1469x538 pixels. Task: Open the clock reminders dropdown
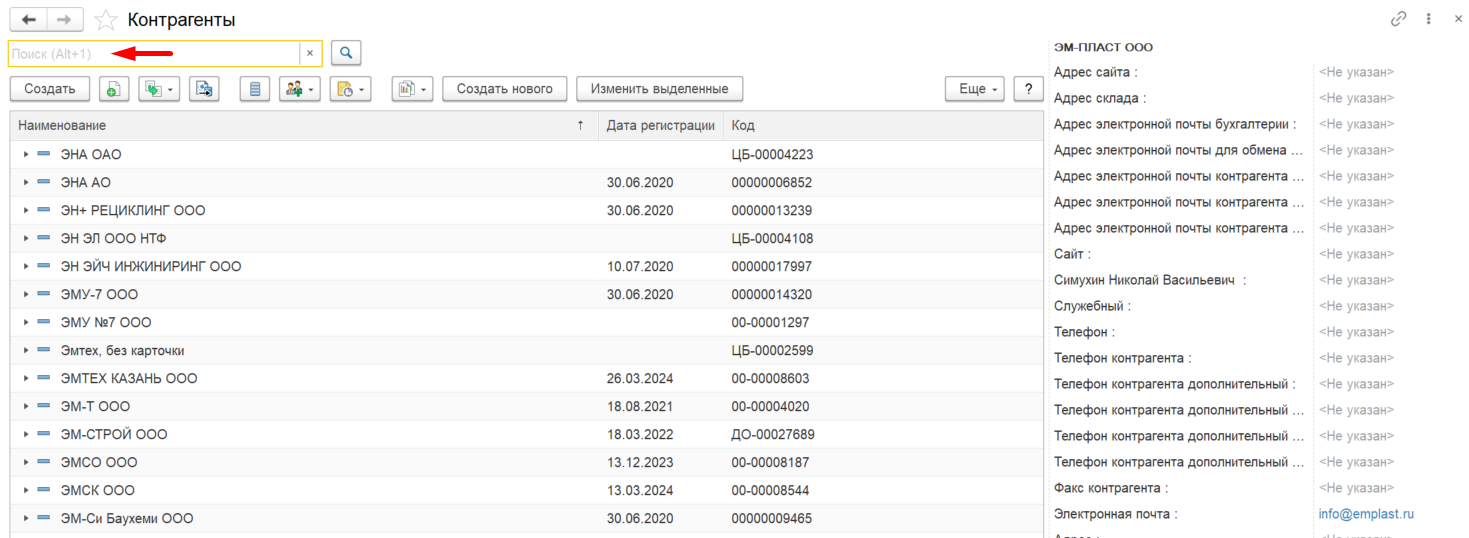point(350,89)
